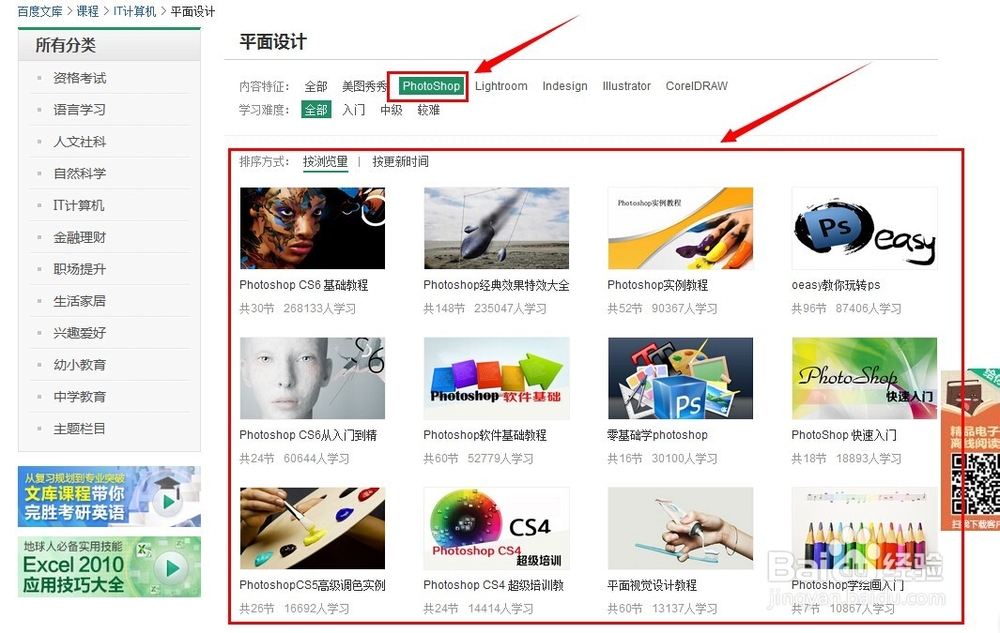Sort courses by 按更新时间
This screenshot has height=633, width=1000.
coord(401,162)
